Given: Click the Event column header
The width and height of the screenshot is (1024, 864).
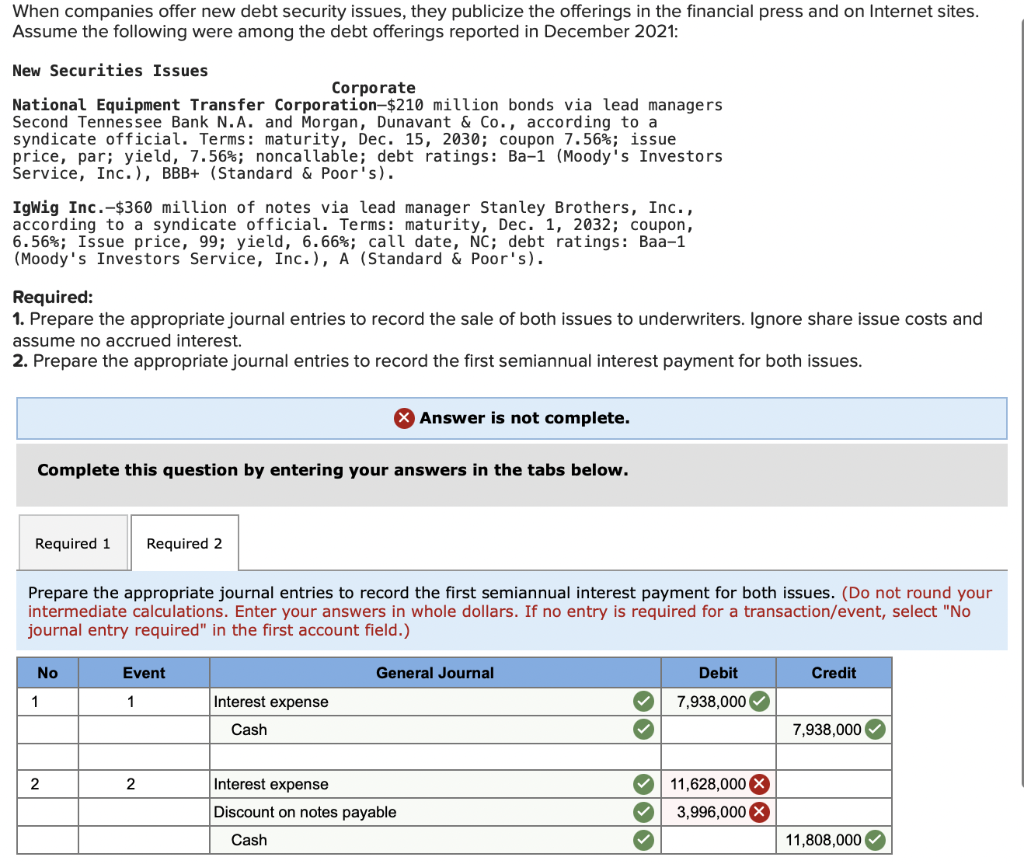Looking at the screenshot, I should pos(144,673).
